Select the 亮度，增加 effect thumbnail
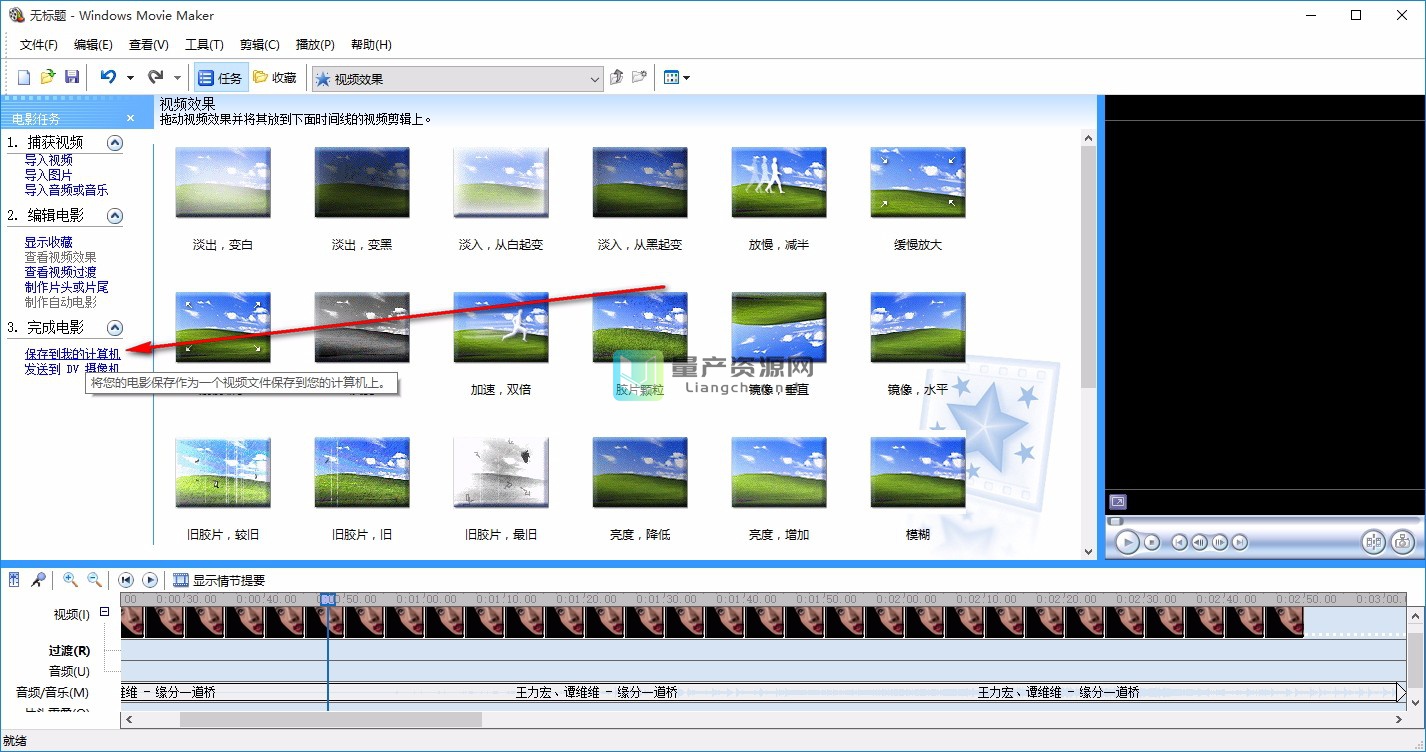 [778, 472]
